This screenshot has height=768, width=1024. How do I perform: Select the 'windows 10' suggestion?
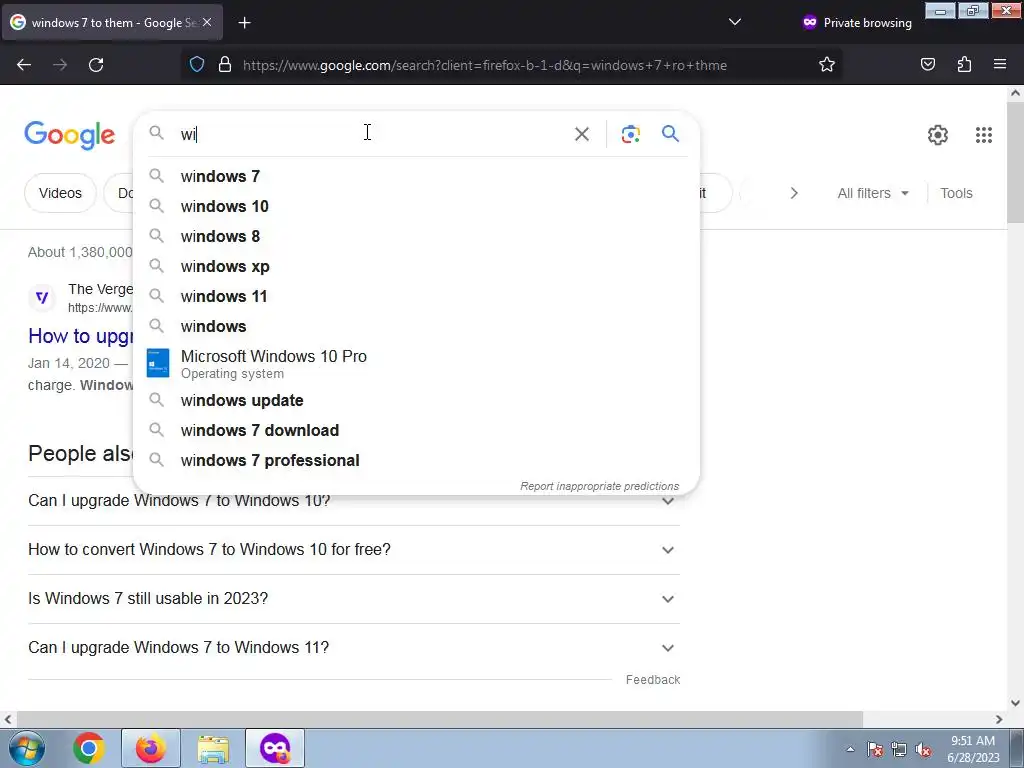pyautogui.click(x=416, y=206)
